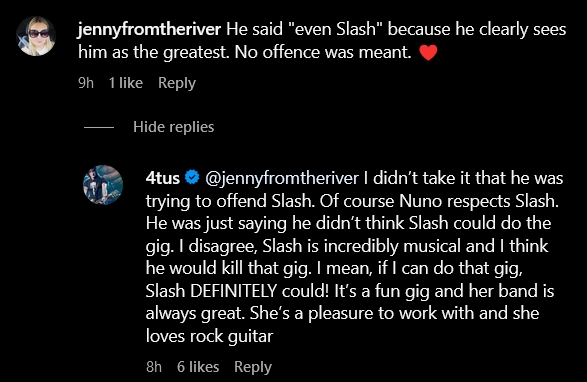This screenshot has height=382, width=587.
Task: Click the 4tus reply text about Slash
Action: pyautogui.click(x=354, y=257)
